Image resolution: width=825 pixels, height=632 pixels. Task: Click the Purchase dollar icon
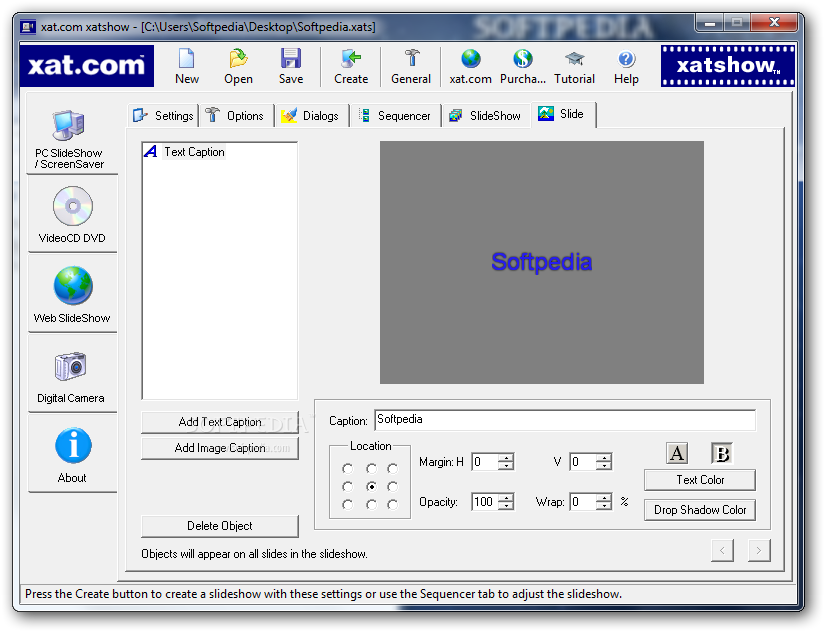522,59
